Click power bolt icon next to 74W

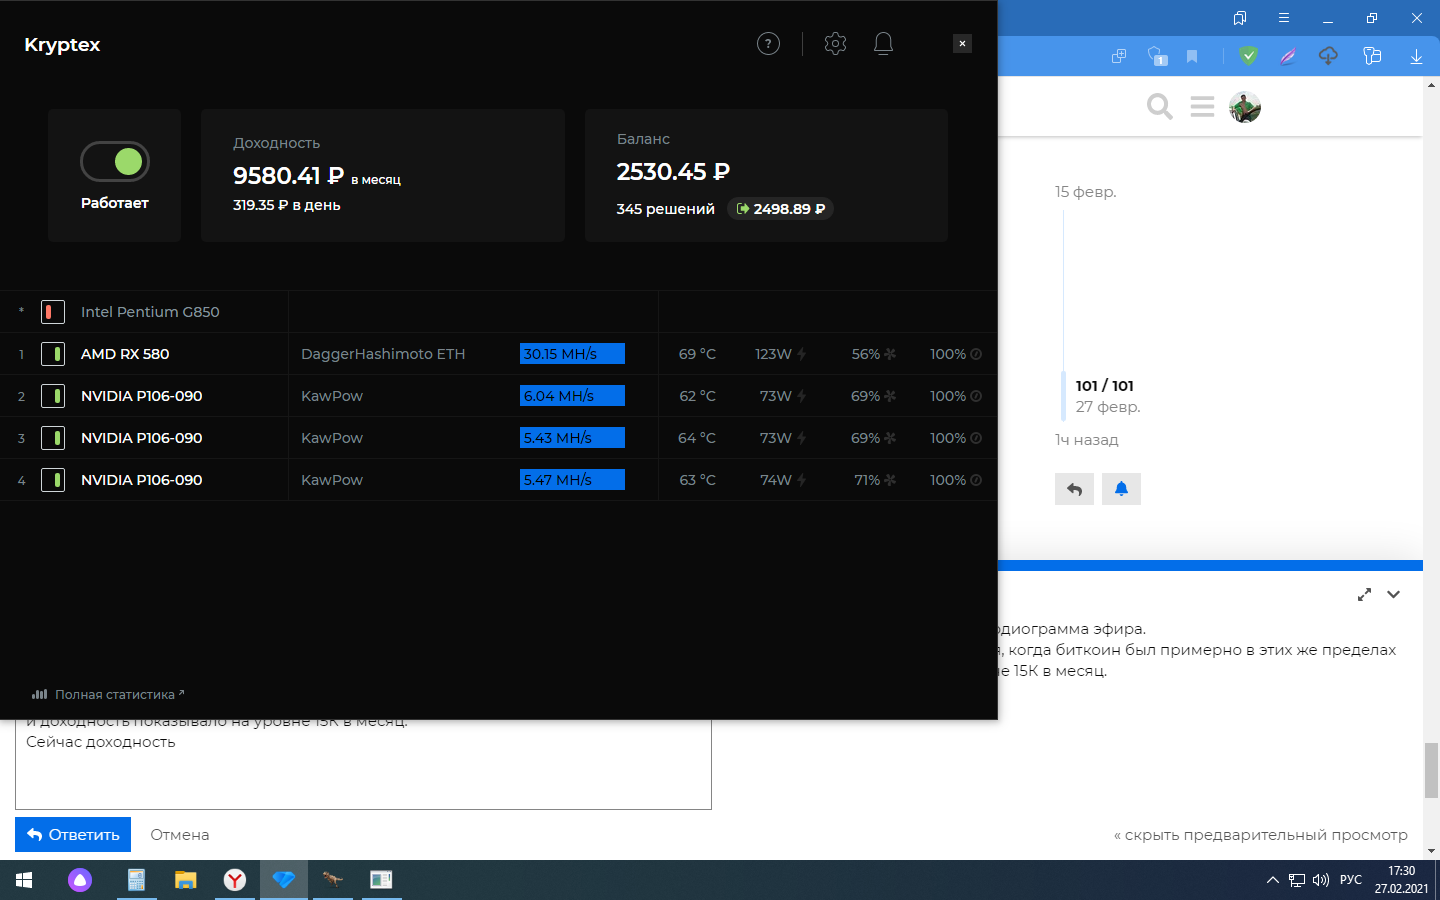802,480
